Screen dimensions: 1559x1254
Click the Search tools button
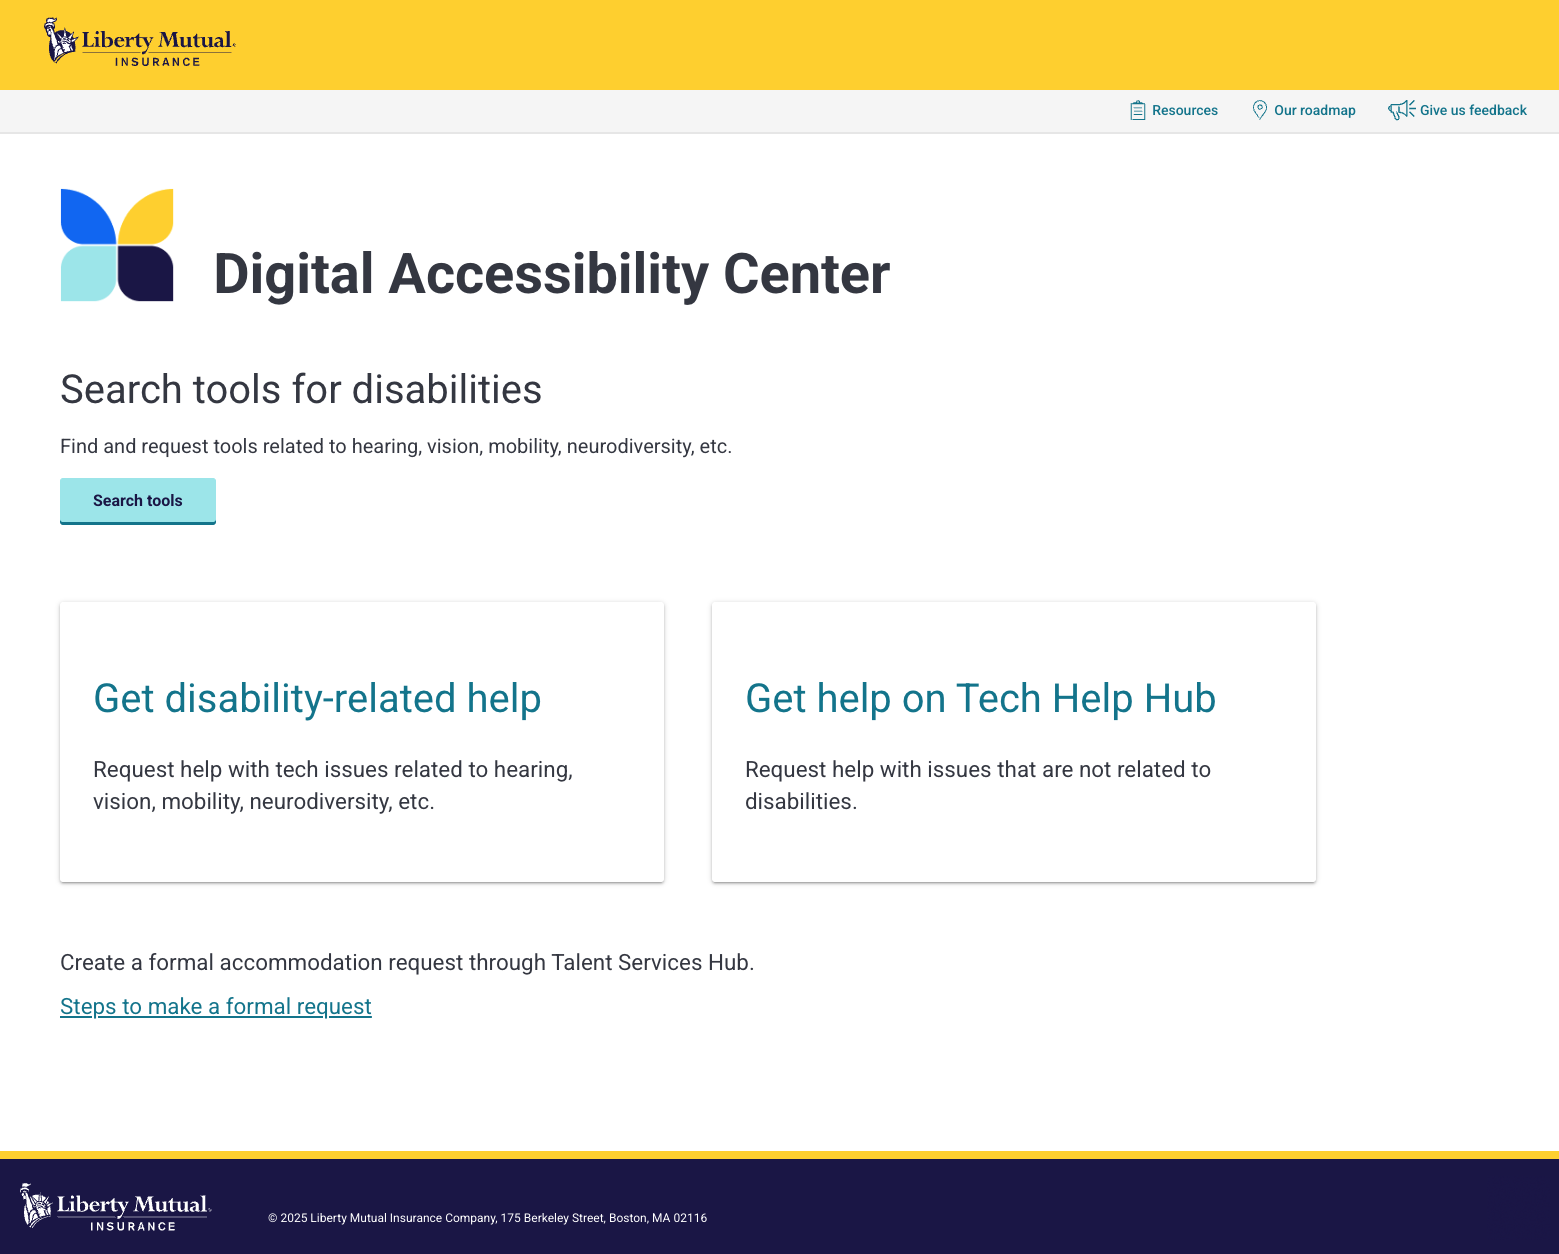[x=138, y=501]
